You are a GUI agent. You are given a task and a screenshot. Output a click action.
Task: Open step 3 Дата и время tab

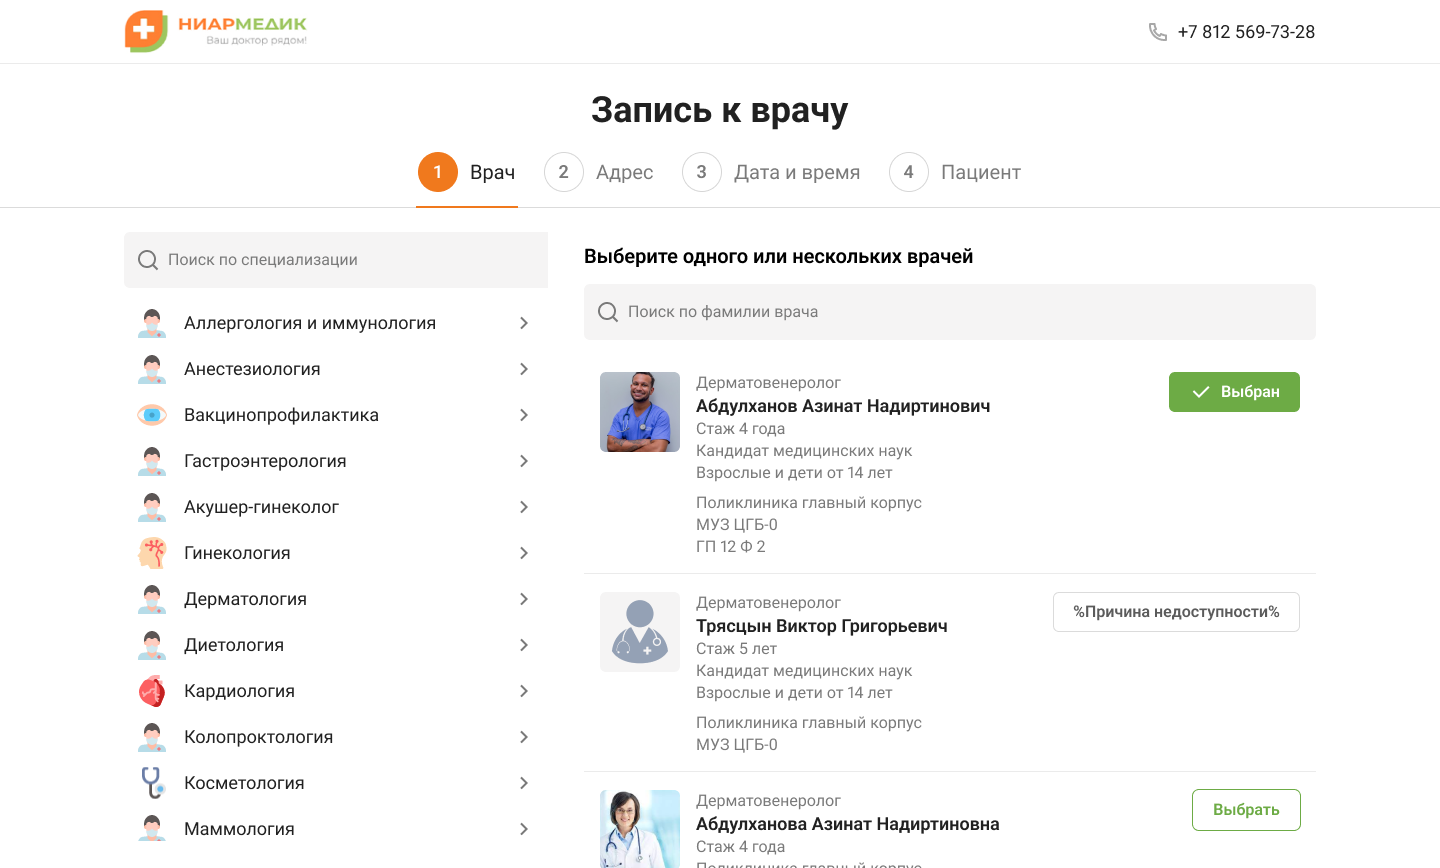click(x=772, y=172)
